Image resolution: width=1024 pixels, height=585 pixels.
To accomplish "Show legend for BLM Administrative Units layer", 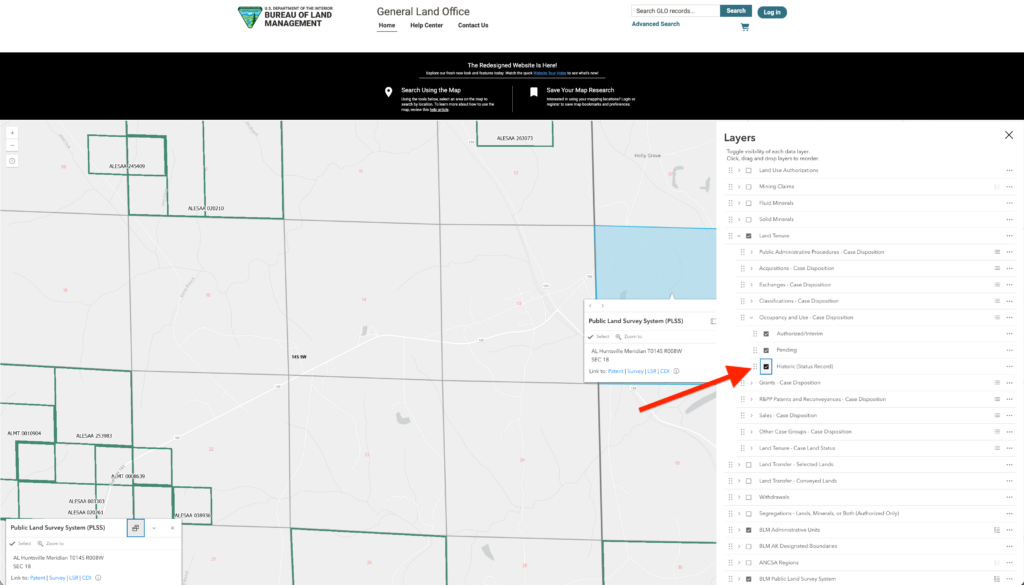I will tap(997, 530).
